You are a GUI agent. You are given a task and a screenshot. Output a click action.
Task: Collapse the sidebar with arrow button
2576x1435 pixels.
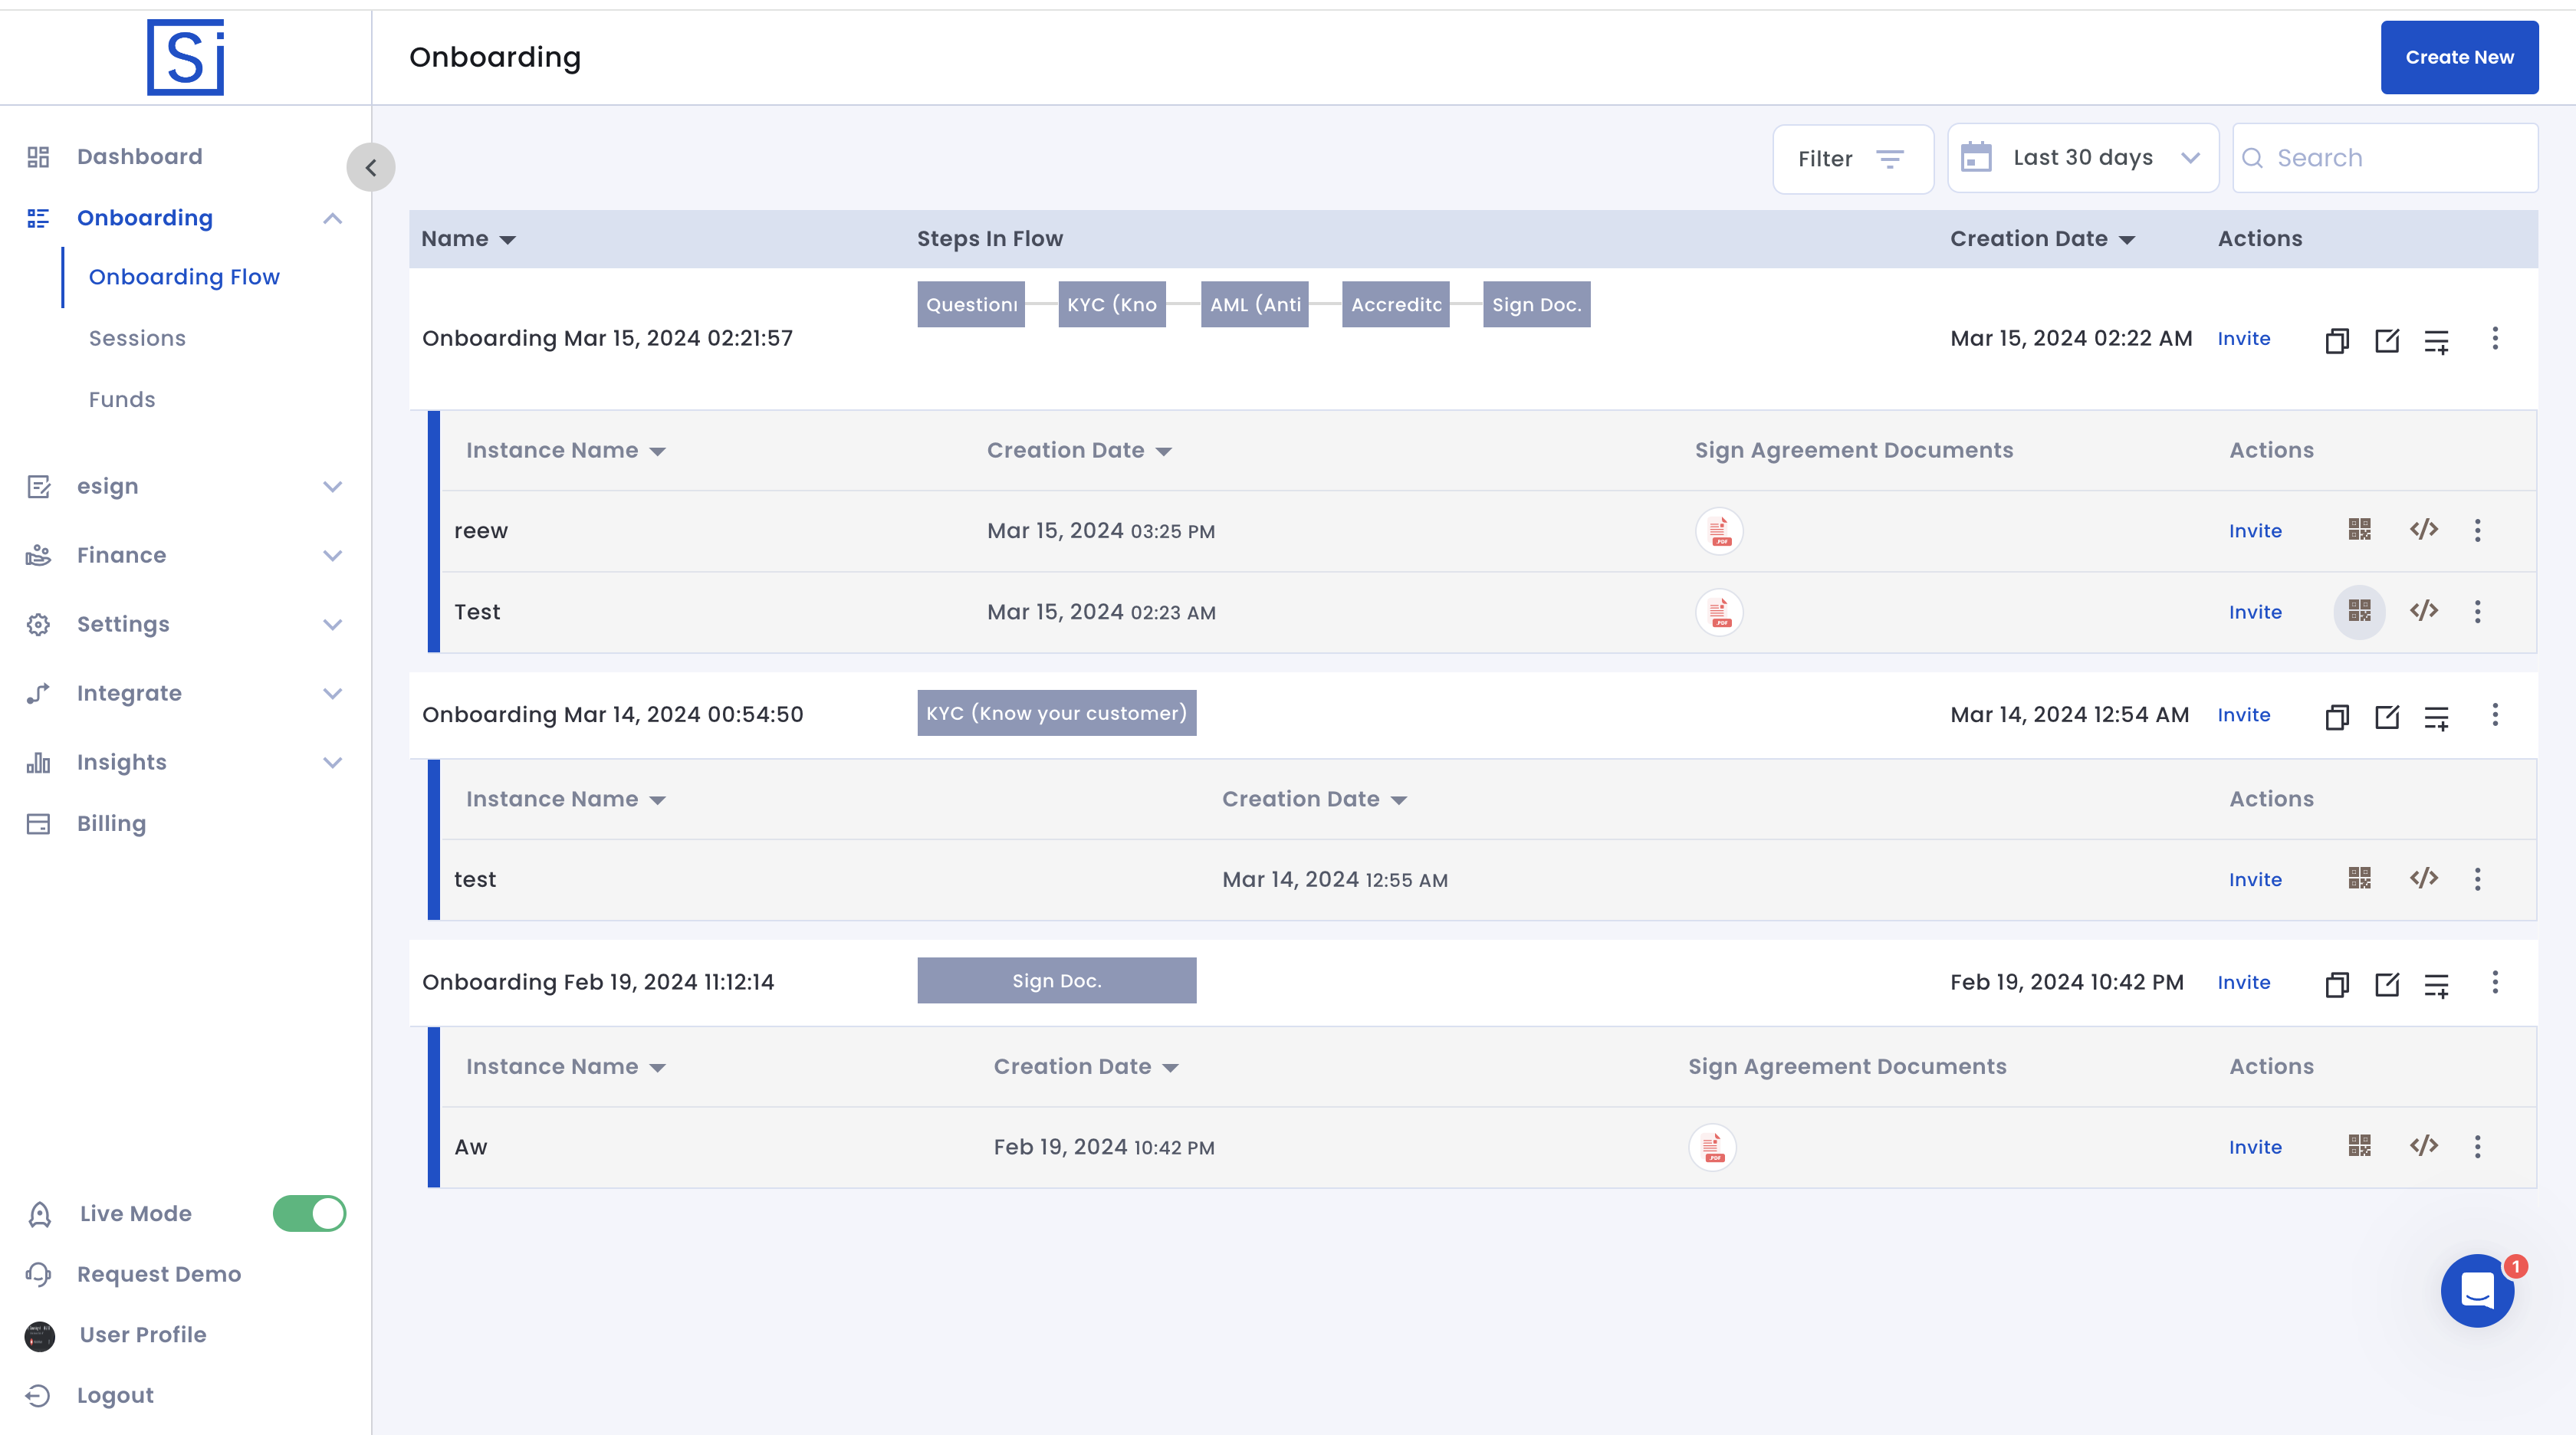point(371,168)
